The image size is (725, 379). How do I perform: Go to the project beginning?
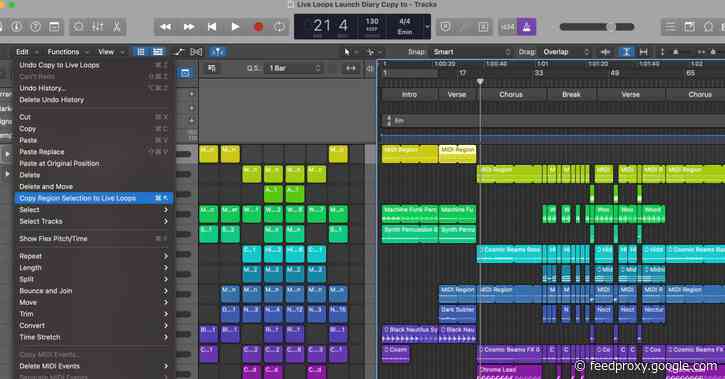click(x=212, y=27)
